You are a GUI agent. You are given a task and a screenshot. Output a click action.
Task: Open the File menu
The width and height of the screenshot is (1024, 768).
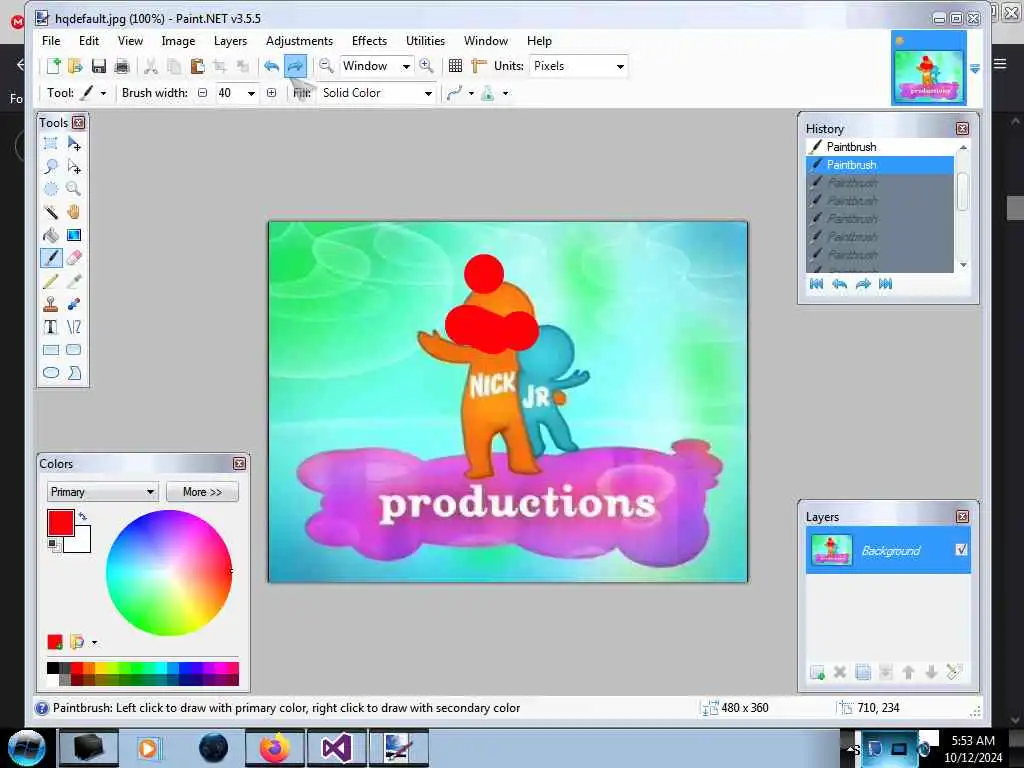click(51, 40)
